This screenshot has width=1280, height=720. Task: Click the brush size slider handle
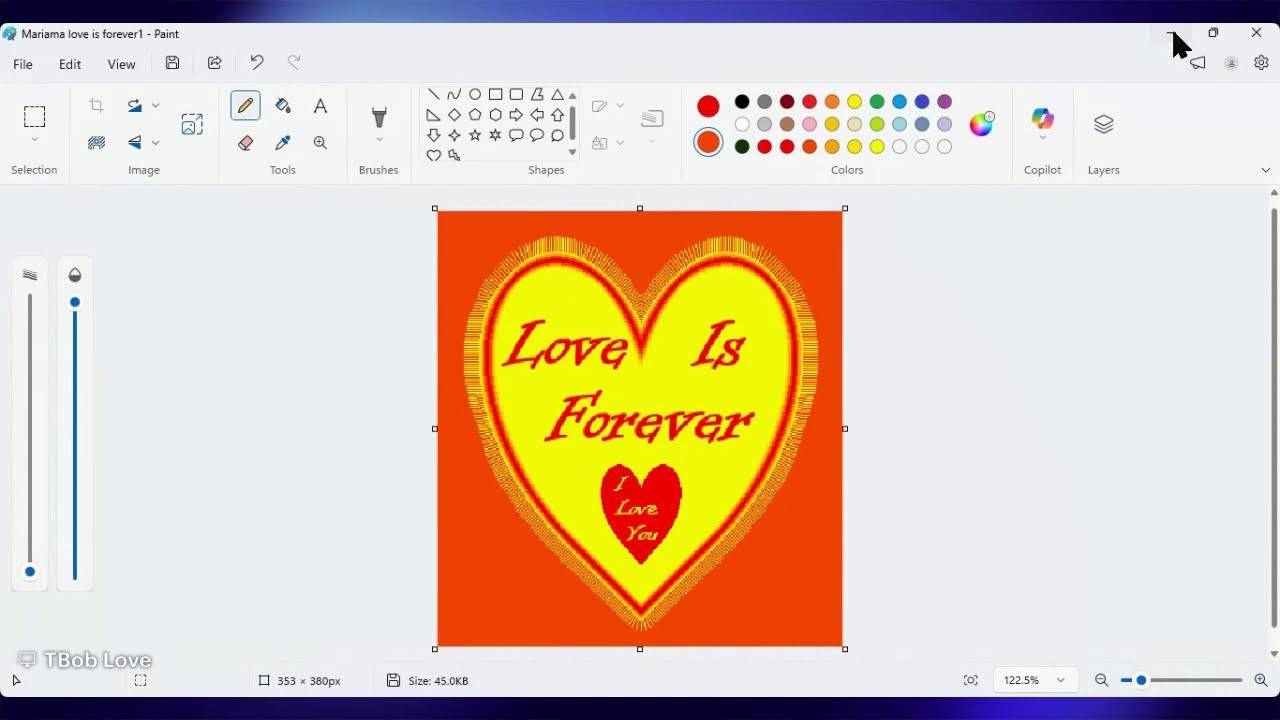pyautogui.click(x=30, y=572)
